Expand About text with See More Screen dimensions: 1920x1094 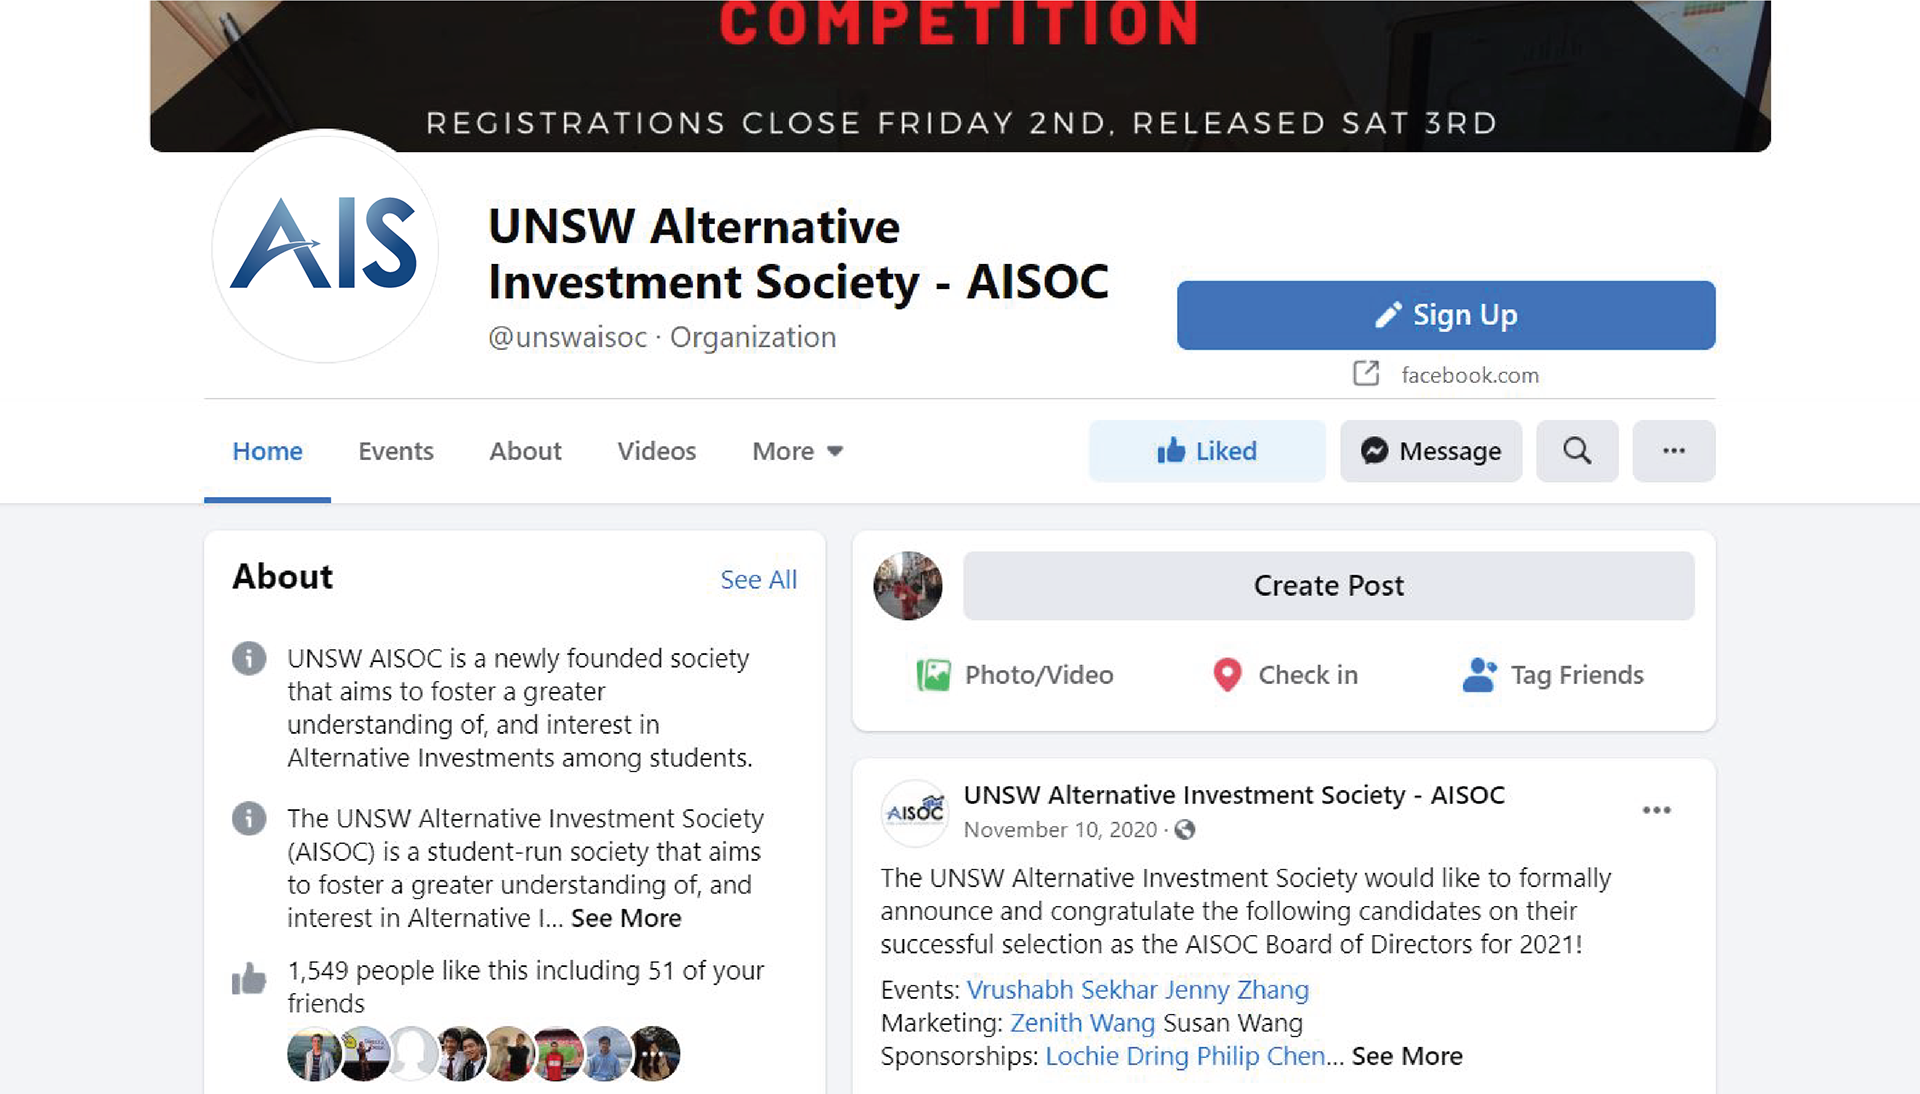tap(626, 918)
